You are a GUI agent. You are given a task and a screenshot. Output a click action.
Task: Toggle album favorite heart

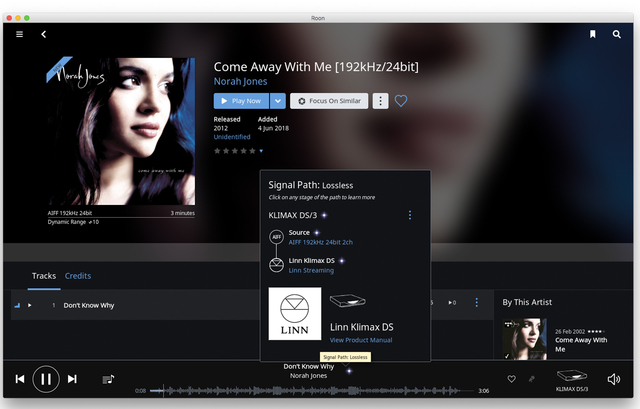click(x=401, y=100)
